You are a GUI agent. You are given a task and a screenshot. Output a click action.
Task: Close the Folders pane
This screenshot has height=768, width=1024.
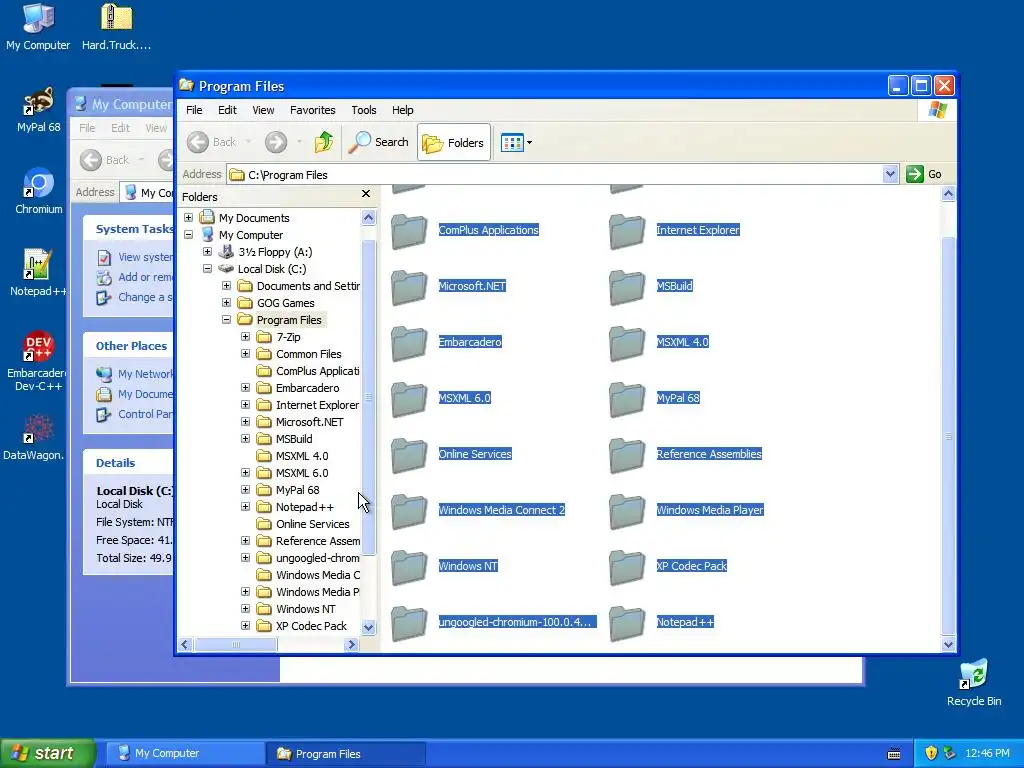(x=366, y=194)
